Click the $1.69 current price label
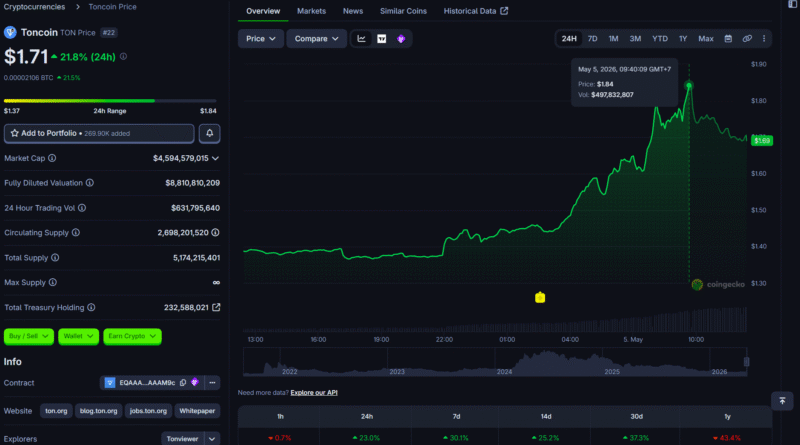This screenshot has width=800, height=445. pyautogui.click(x=762, y=140)
